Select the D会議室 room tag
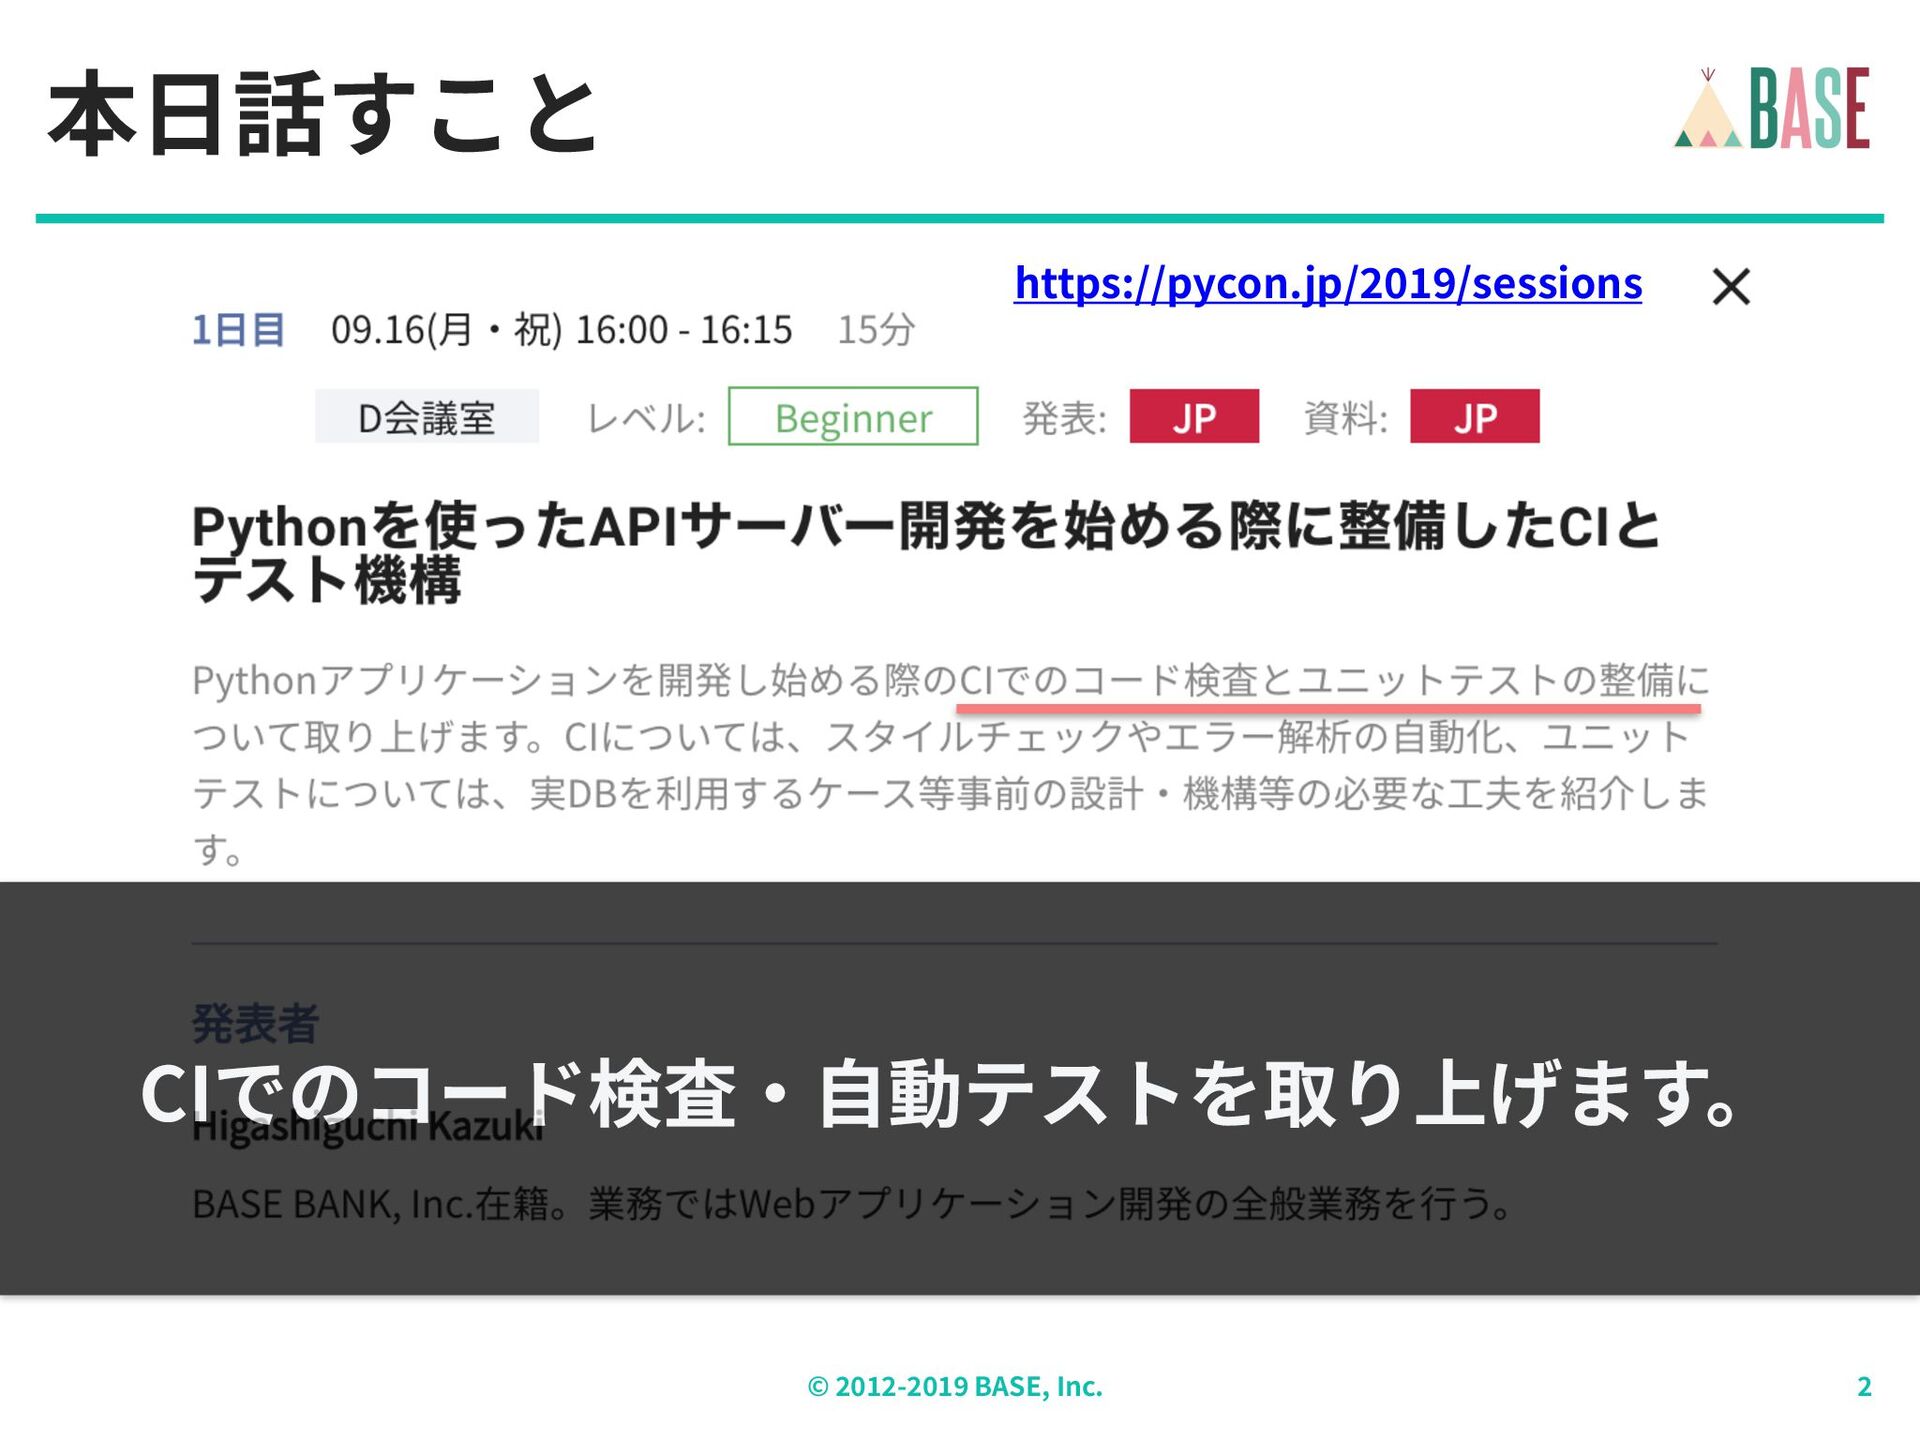 pyautogui.click(x=426, y=417)
